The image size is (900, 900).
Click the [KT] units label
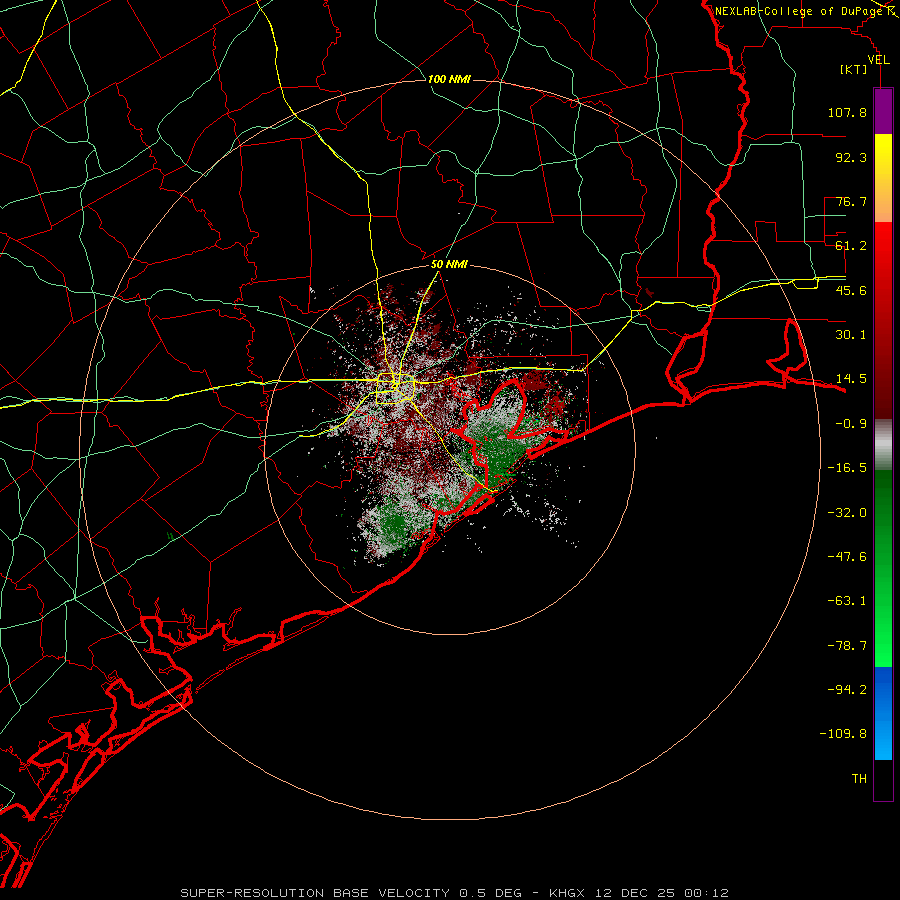click(854, 70)
